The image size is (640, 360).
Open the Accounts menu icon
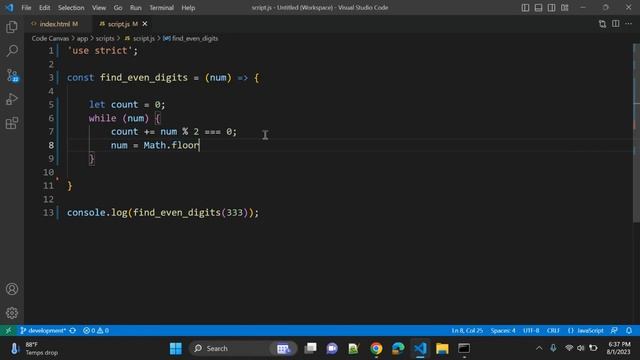click(x=12, y=289)
